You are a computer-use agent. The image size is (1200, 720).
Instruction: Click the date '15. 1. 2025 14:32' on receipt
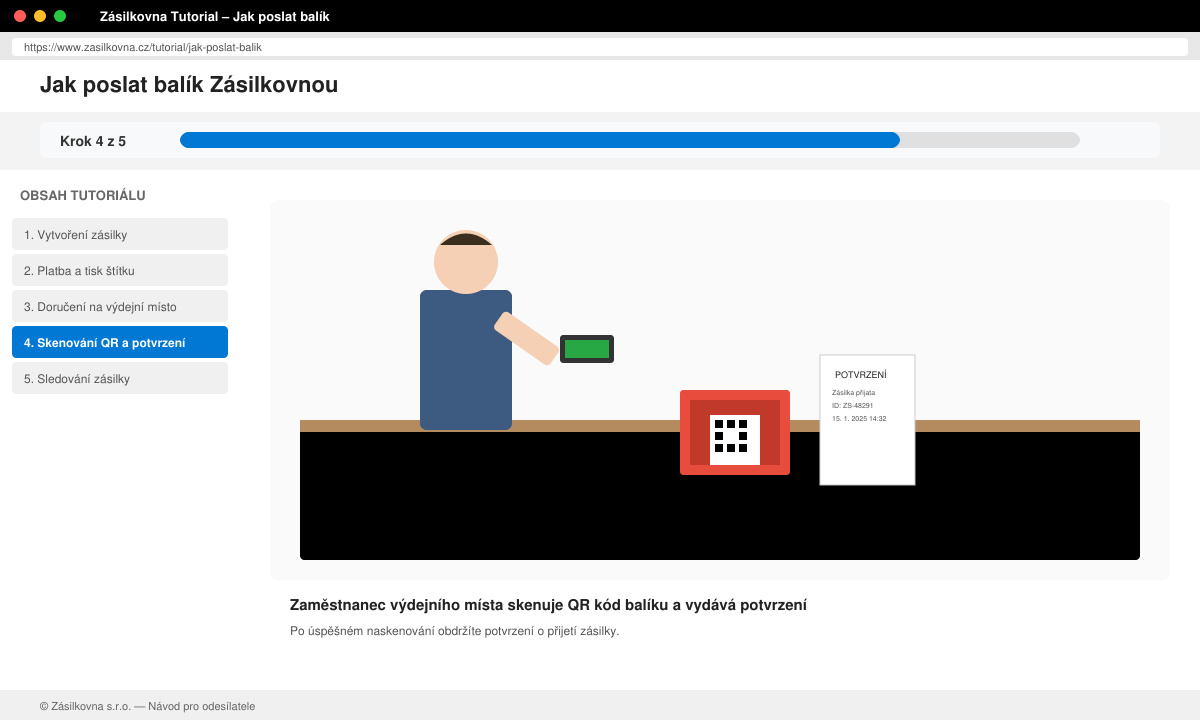pyautogui.click(x=859, y=418)
